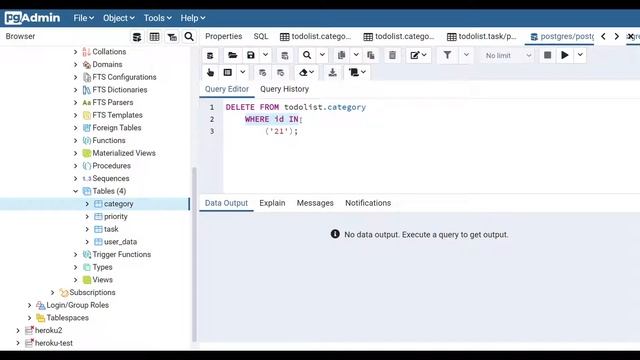Select the Materialized Views tree item
The image size is (640, 360).
(x=124, y=153)
